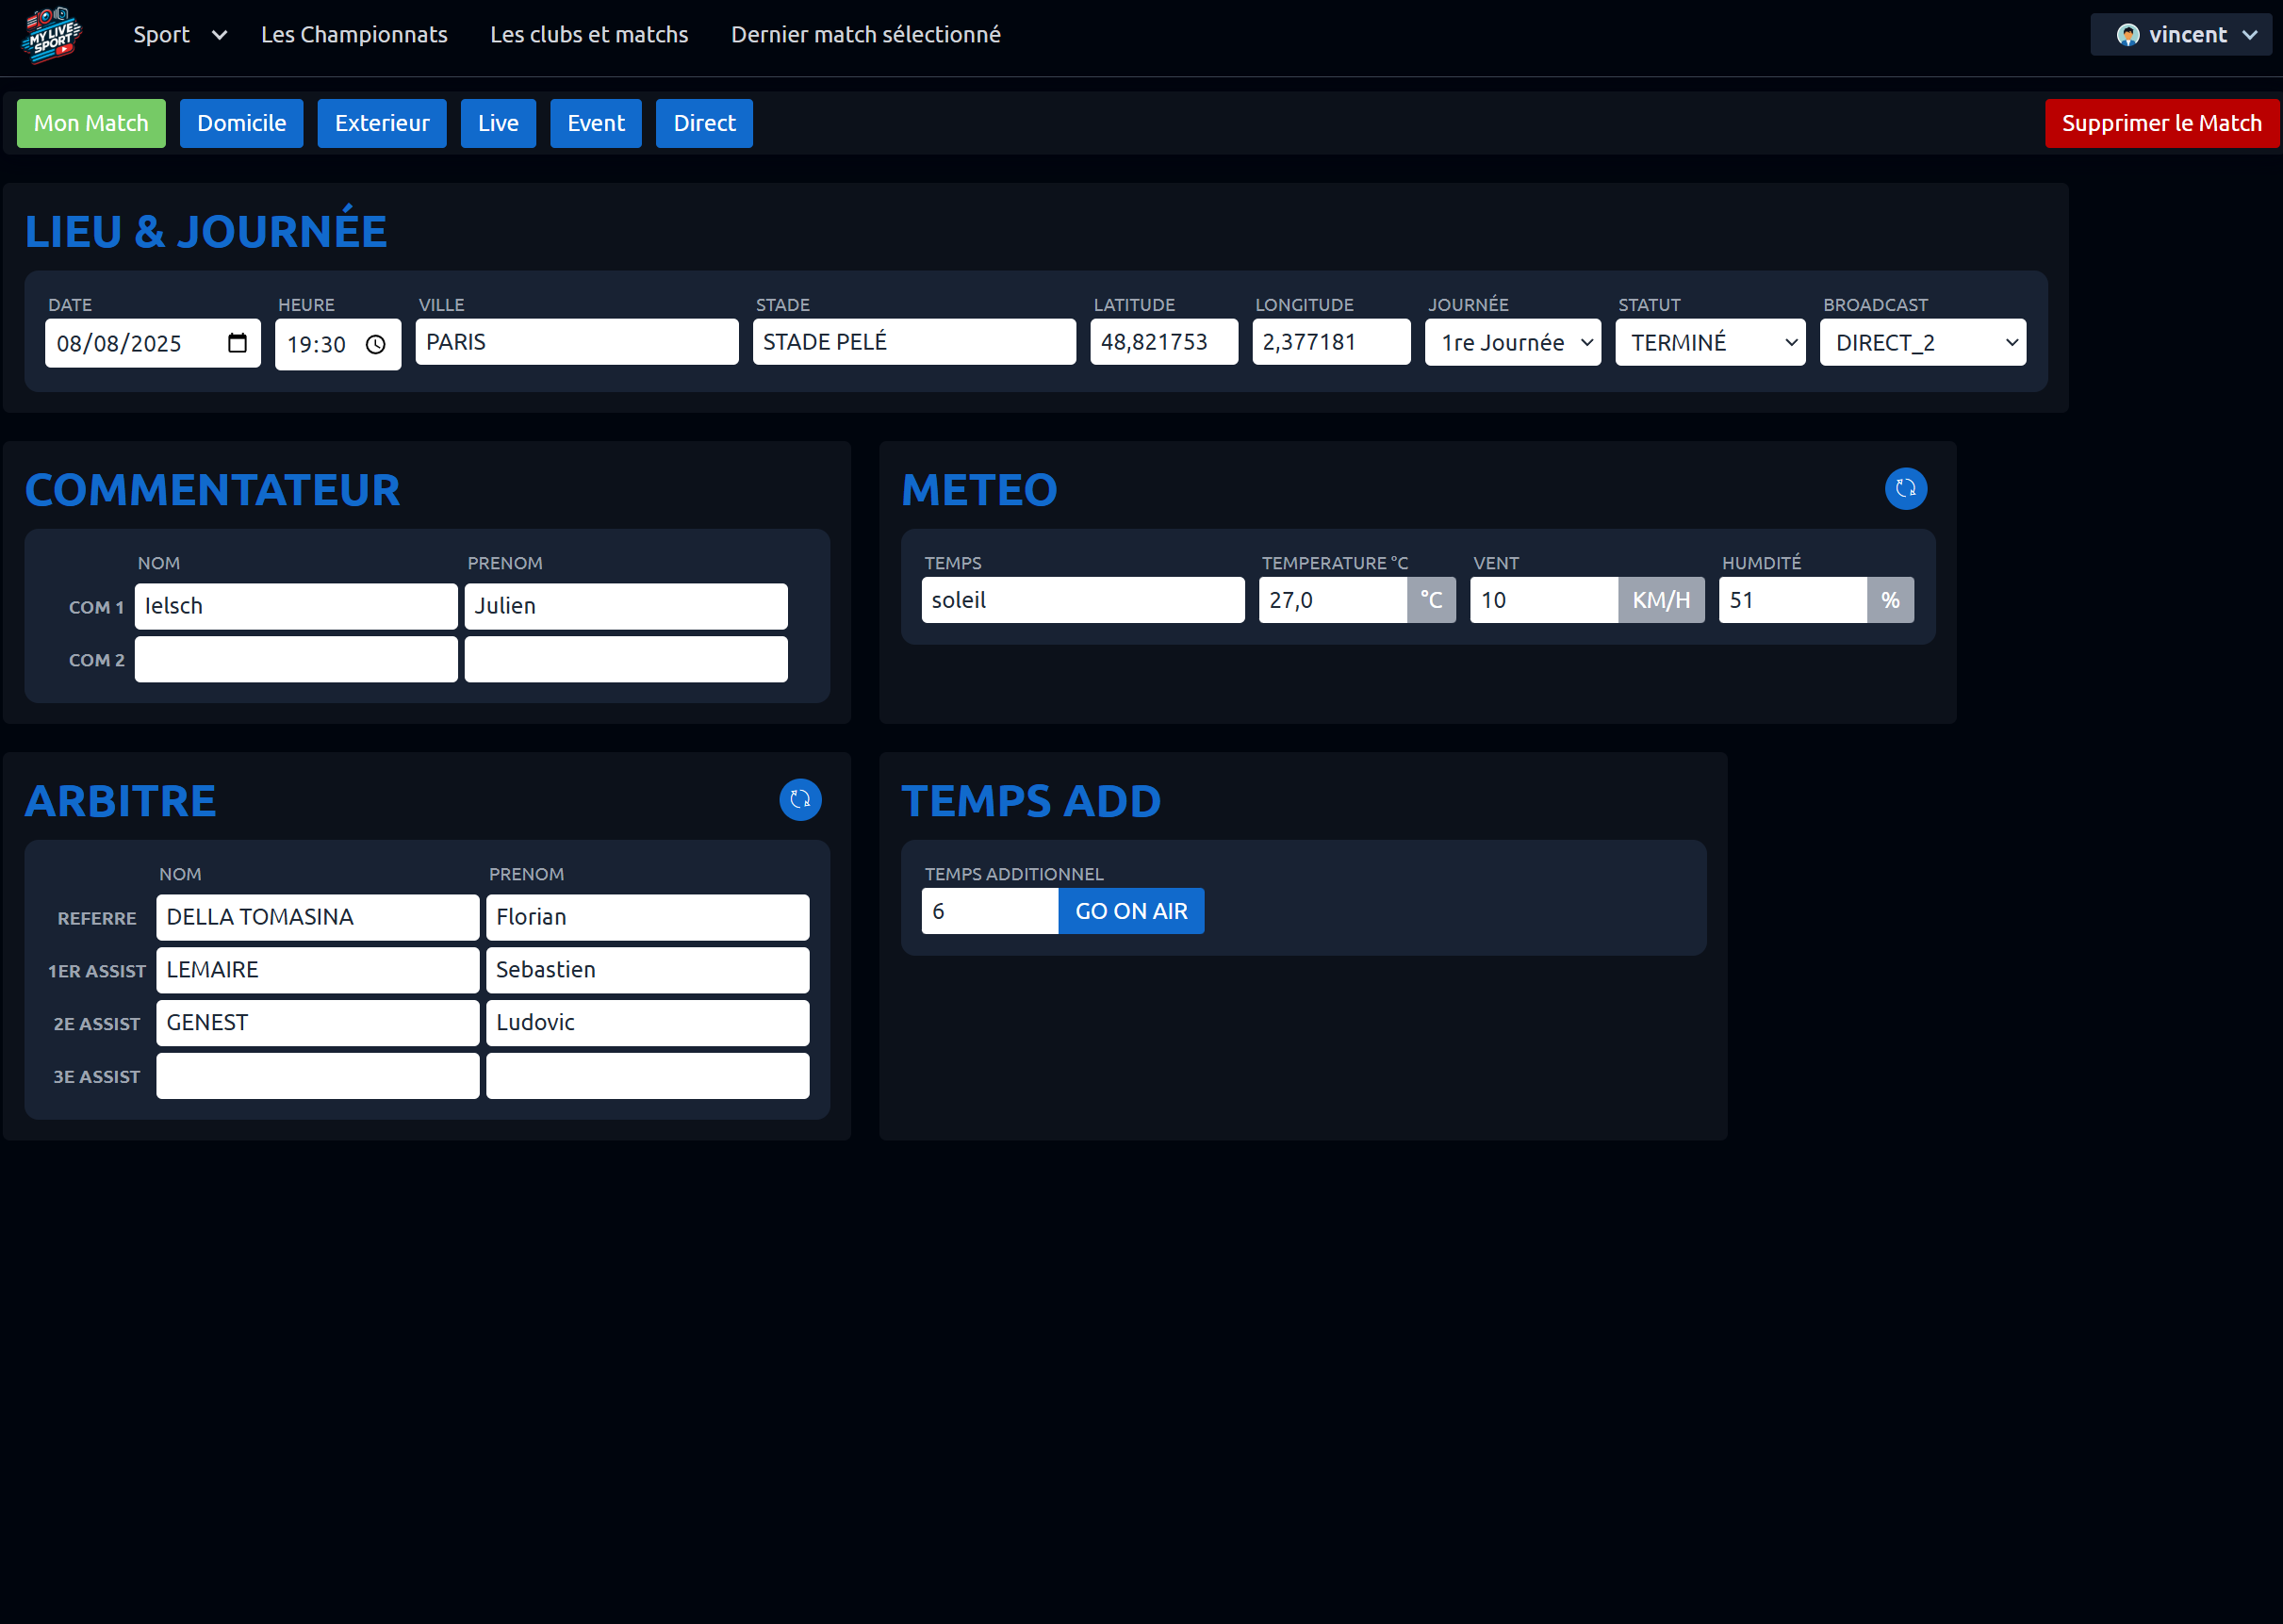Click the My Live Sport logo
This screenshot has height=1624, width=2283.
[50, 35]
